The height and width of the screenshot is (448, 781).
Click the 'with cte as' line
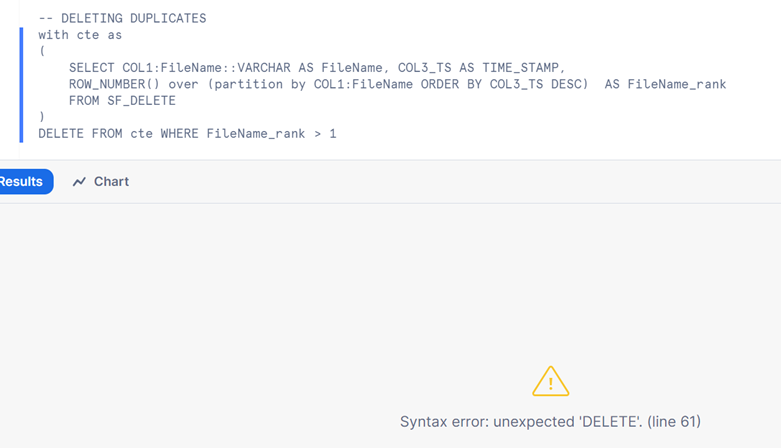tap(80, 35)
